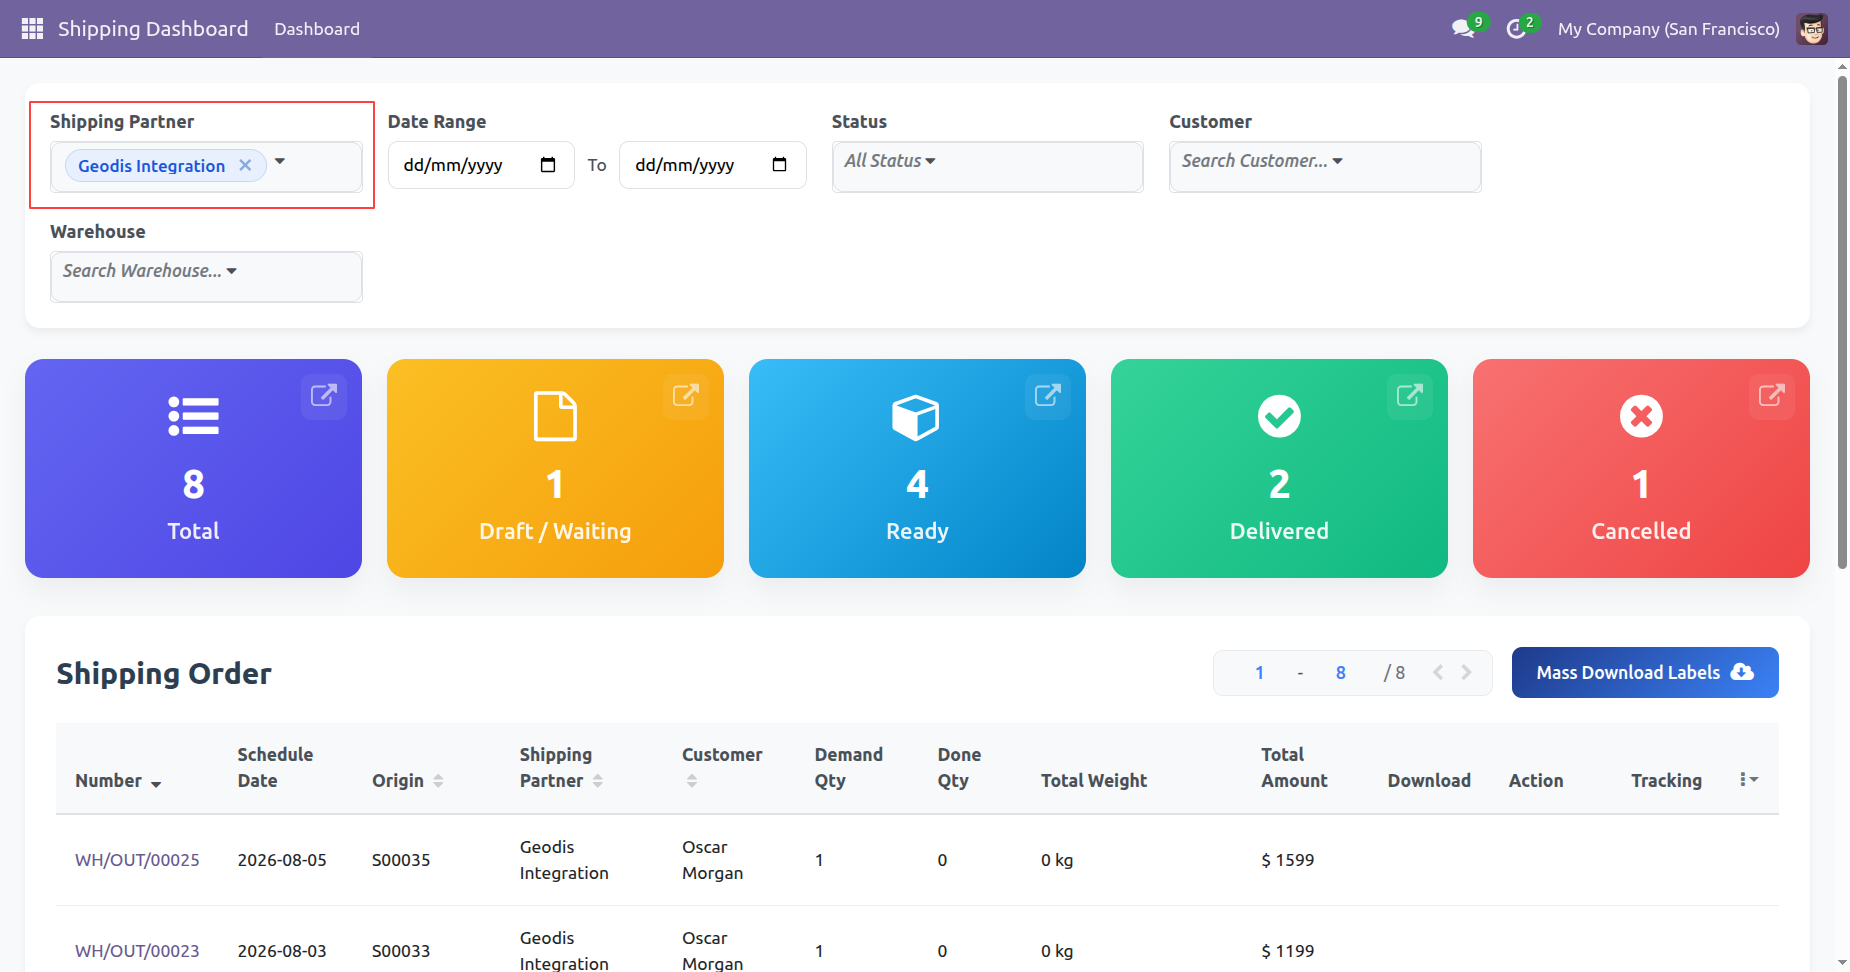Remove the Geodis Integration tag
Image resolution: width=1850 pixels, height=972 pixels.
(245, 165)
